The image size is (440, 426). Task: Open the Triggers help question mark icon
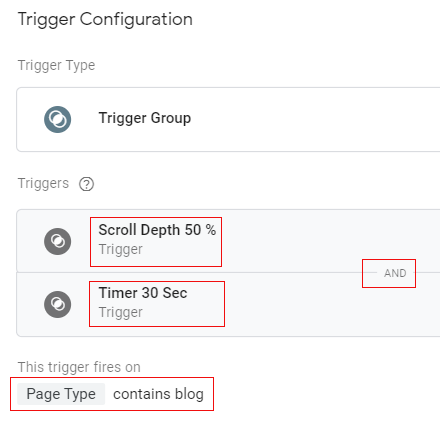(x=86, y=184)
